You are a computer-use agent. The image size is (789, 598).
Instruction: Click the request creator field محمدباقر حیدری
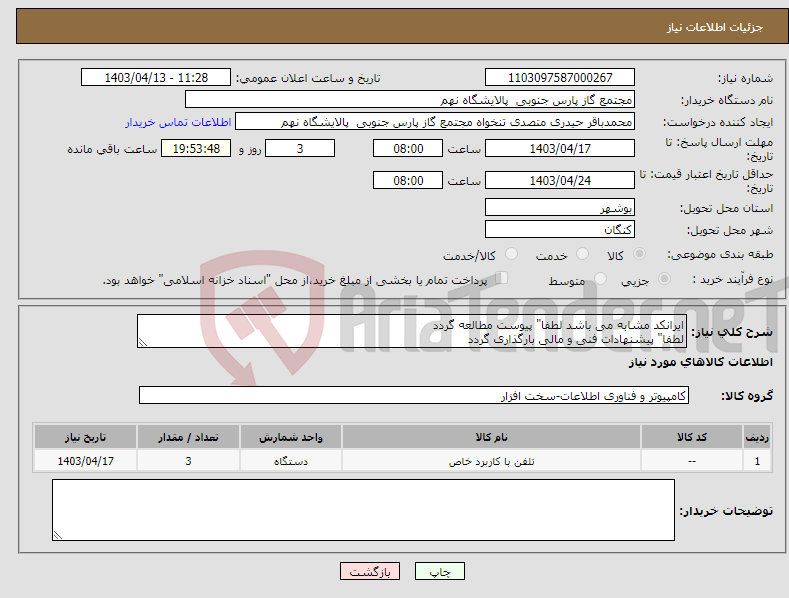pos(435,121)
